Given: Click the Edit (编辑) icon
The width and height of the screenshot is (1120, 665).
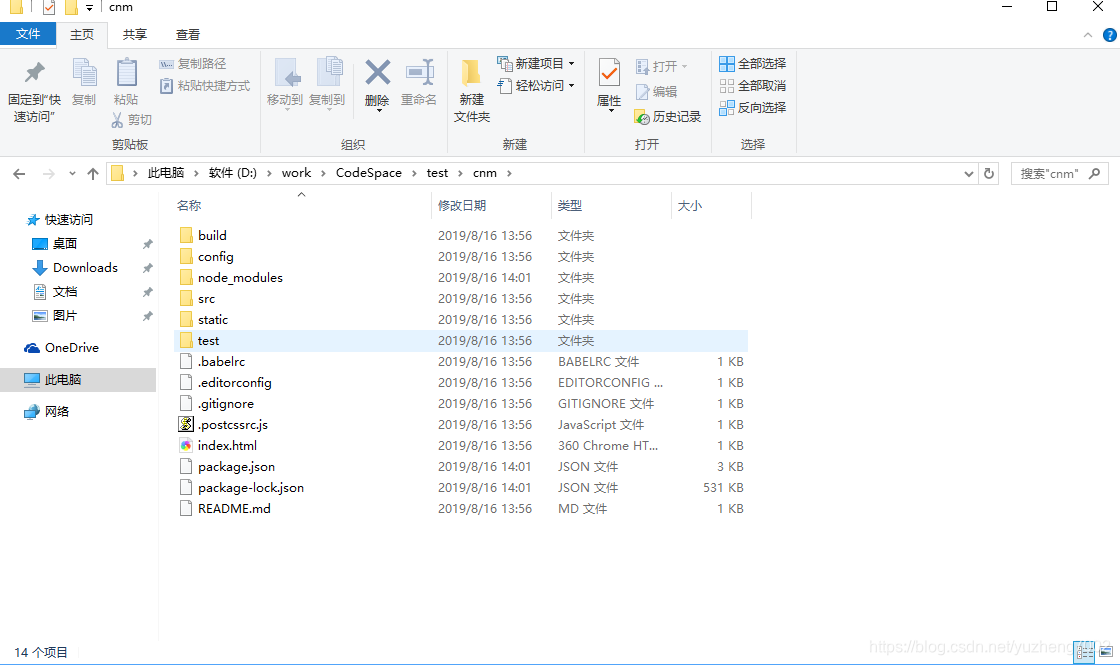Looking at the screenshot, I should pyautogui.click(x=642, y=91).
